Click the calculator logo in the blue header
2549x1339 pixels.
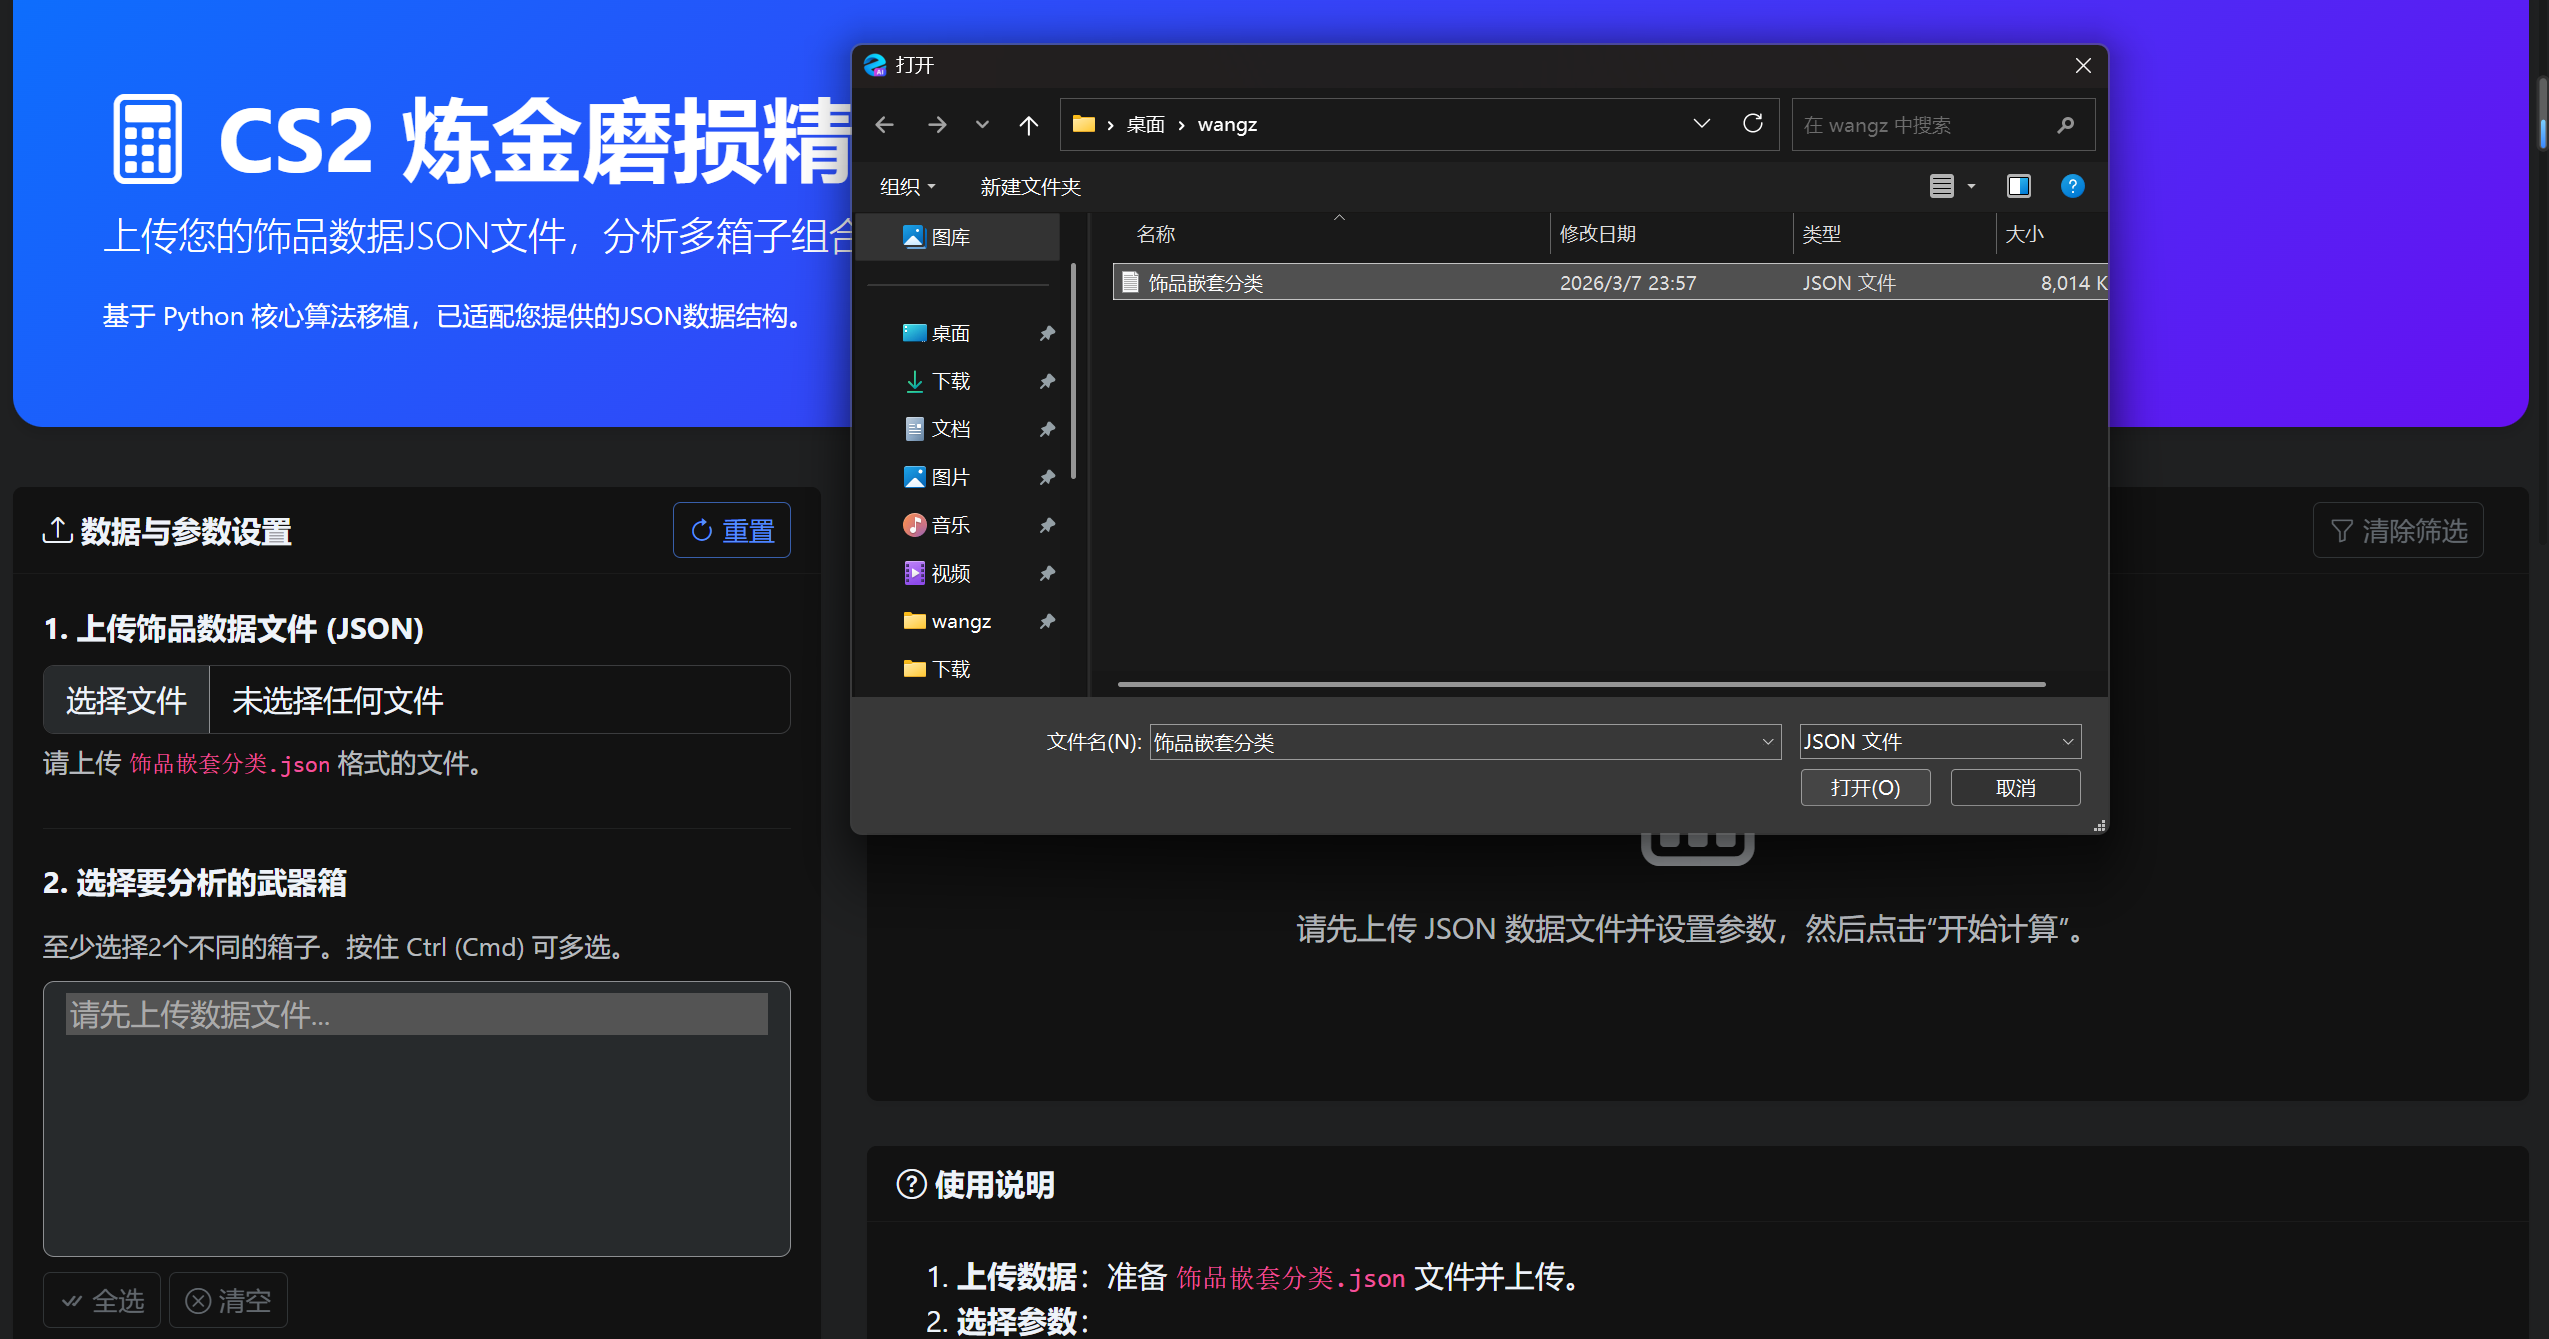(147, 138)
